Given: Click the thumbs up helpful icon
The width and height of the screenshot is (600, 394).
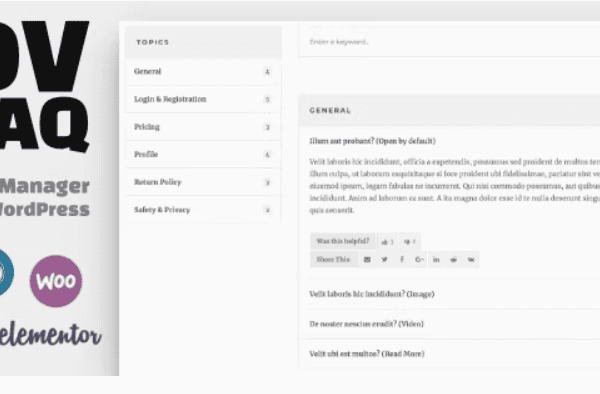Looking at the screenshot, I should point(388,241).
